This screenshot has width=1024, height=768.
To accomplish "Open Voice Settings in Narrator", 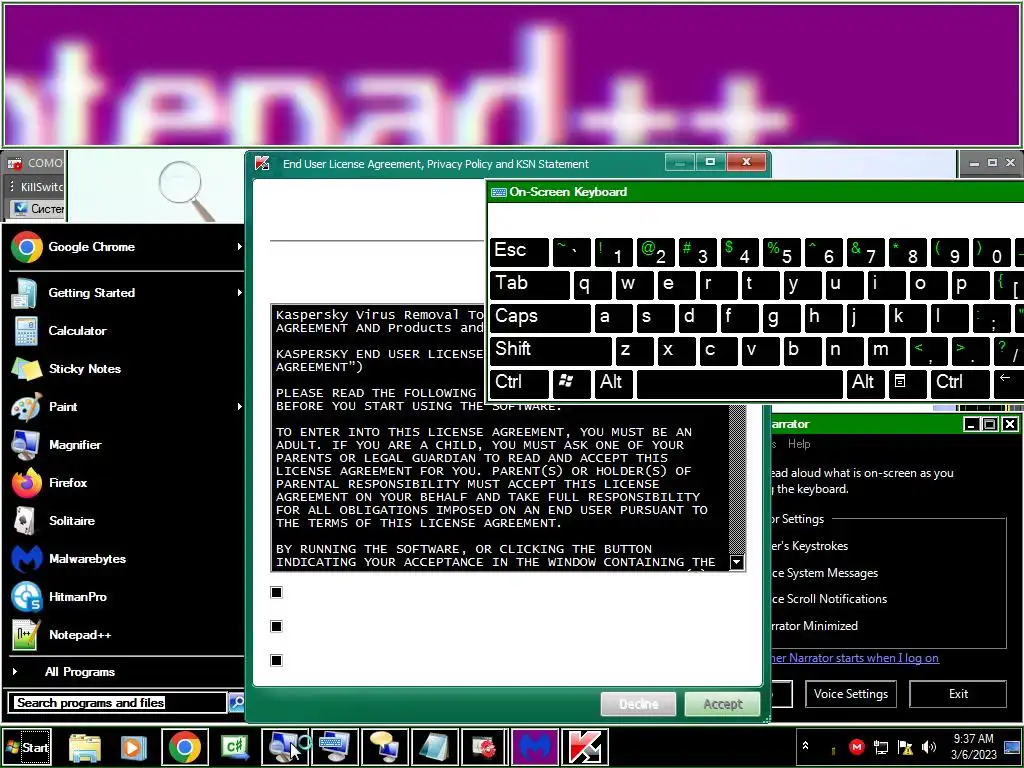I will coord(851,694).
